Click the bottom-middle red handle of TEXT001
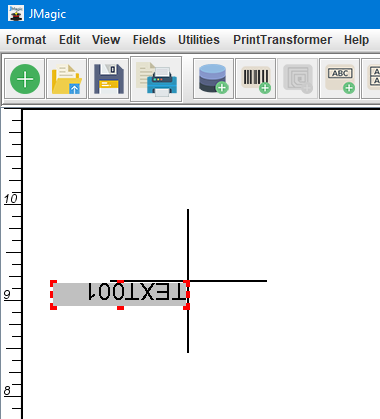The image size is (380, 419). pos(120,307)
